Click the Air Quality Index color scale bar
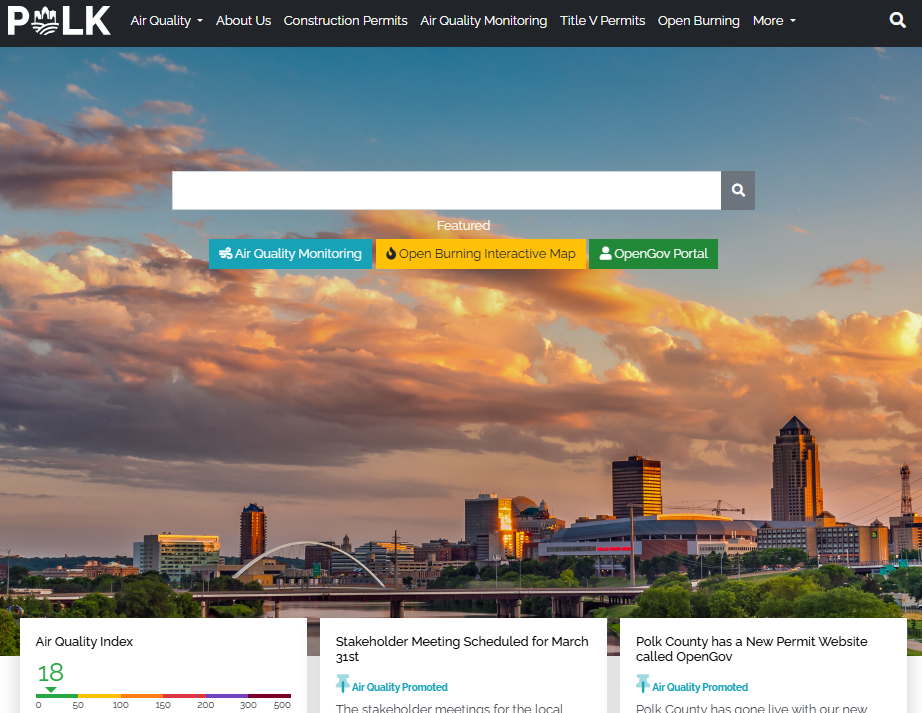 click(163, 695)
